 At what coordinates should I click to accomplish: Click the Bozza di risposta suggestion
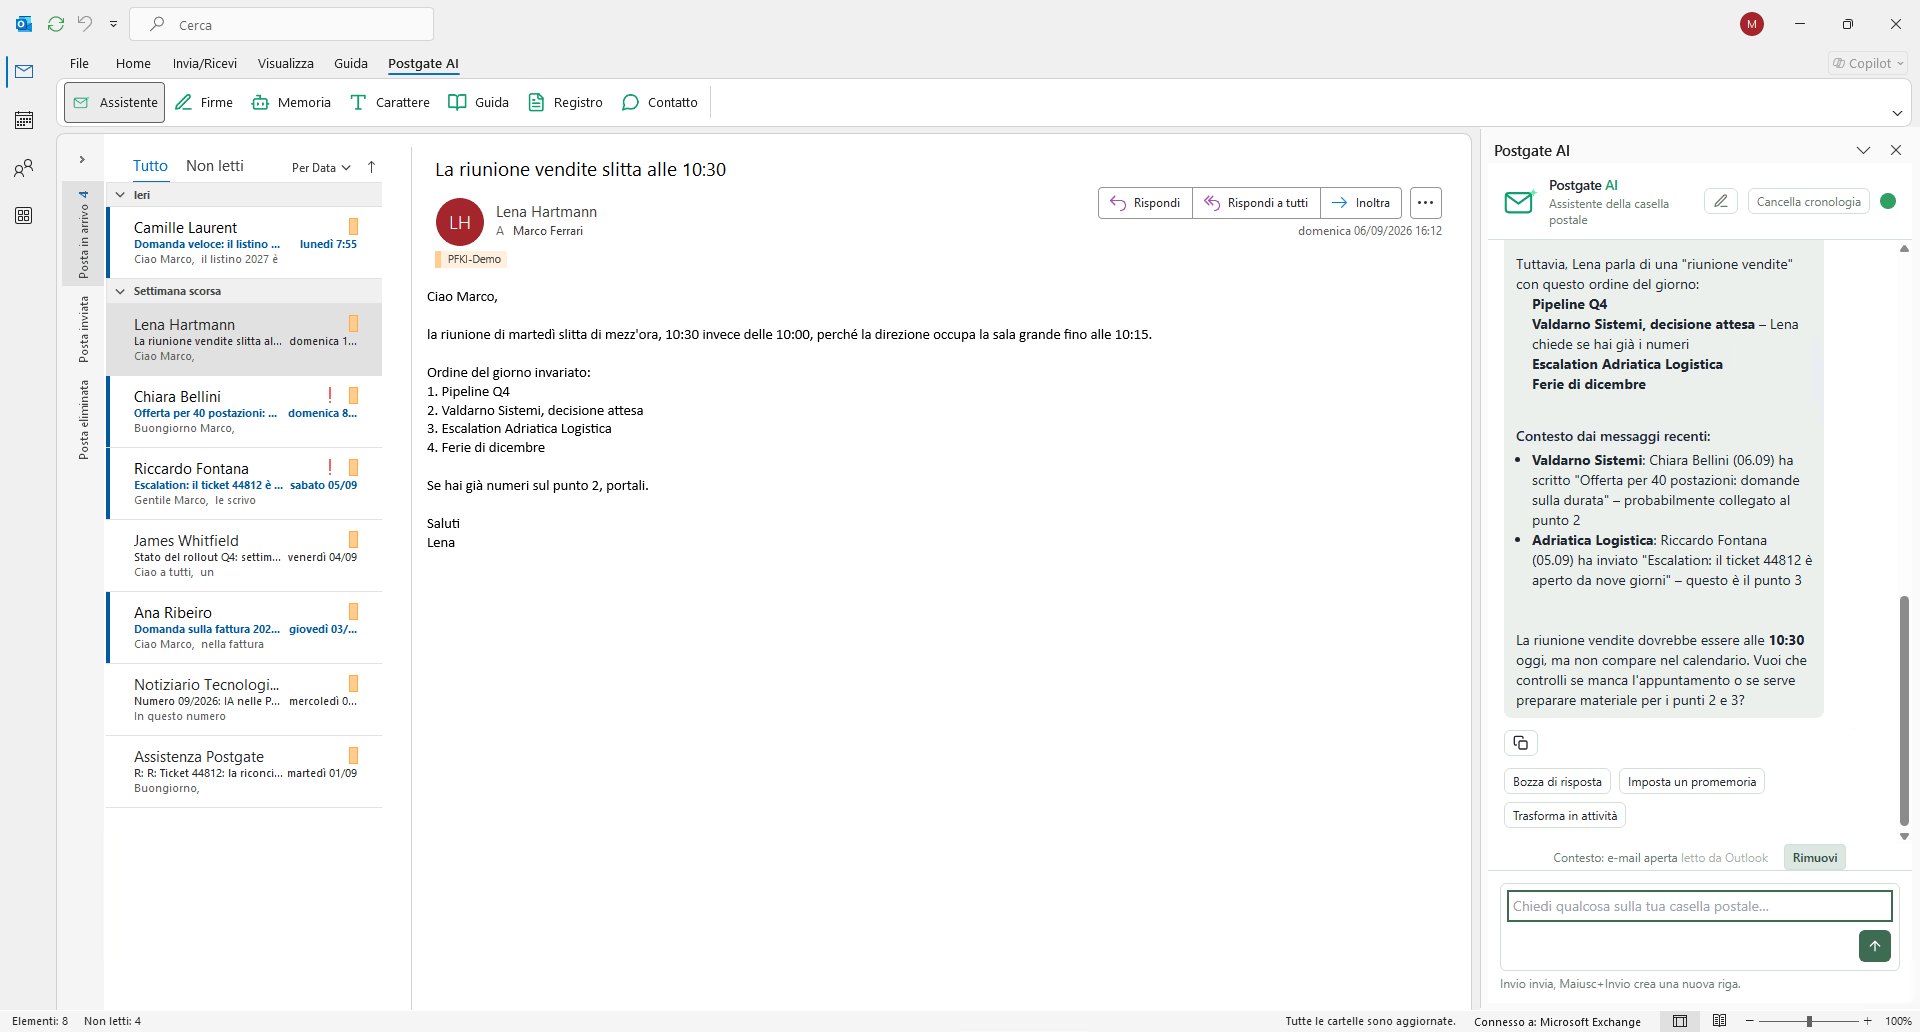click(1557, 782)
